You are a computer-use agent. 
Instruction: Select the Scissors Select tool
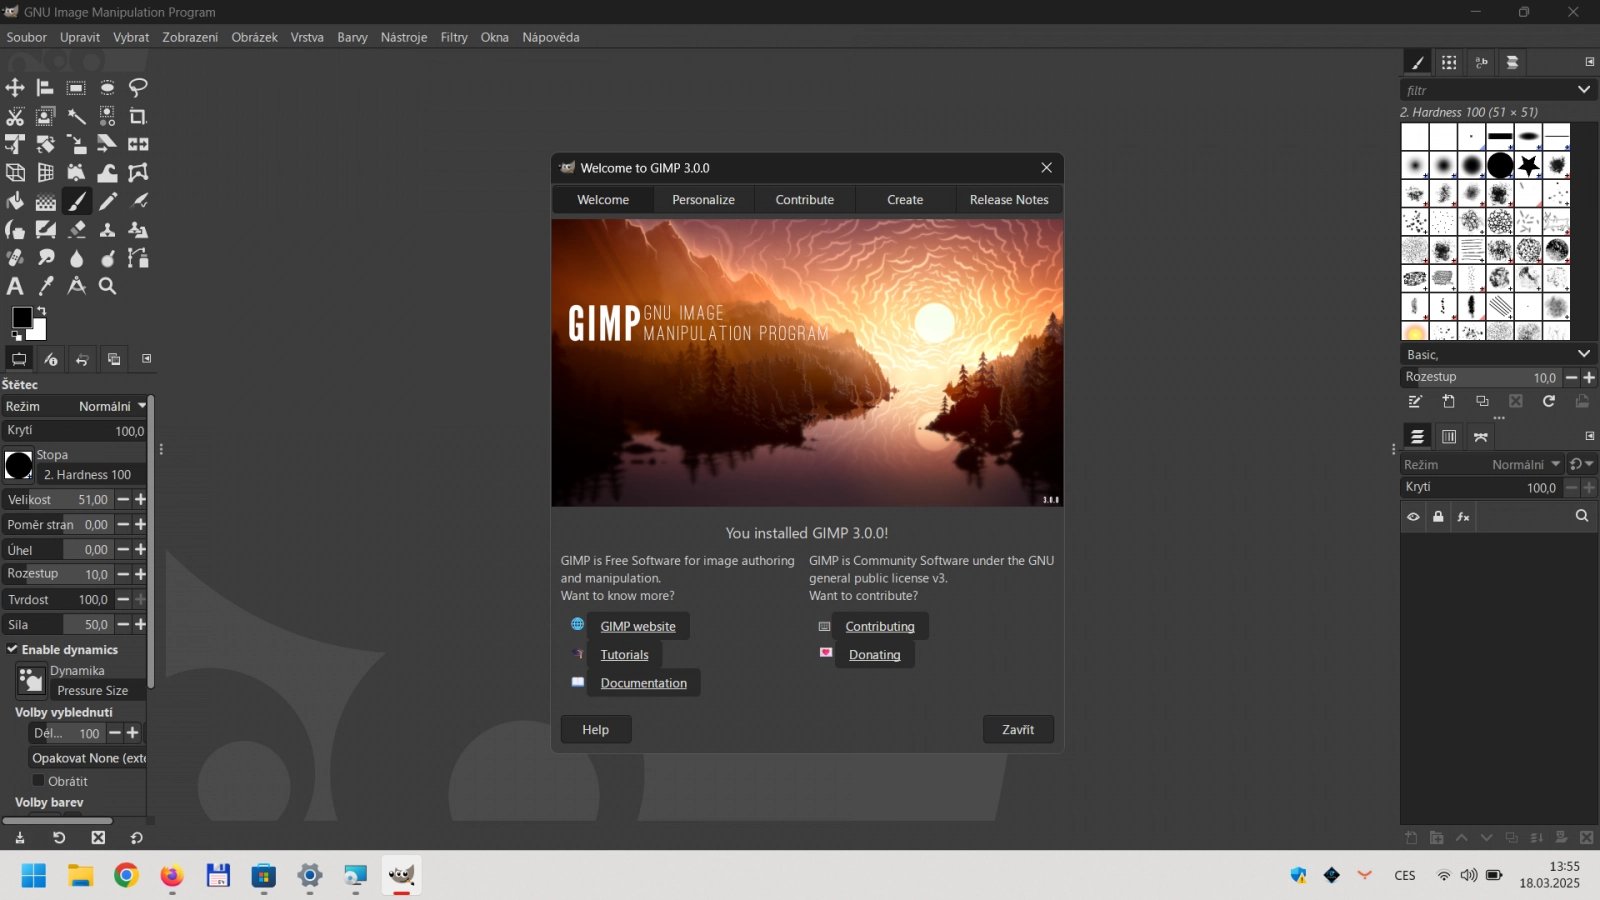click(15, 116)
